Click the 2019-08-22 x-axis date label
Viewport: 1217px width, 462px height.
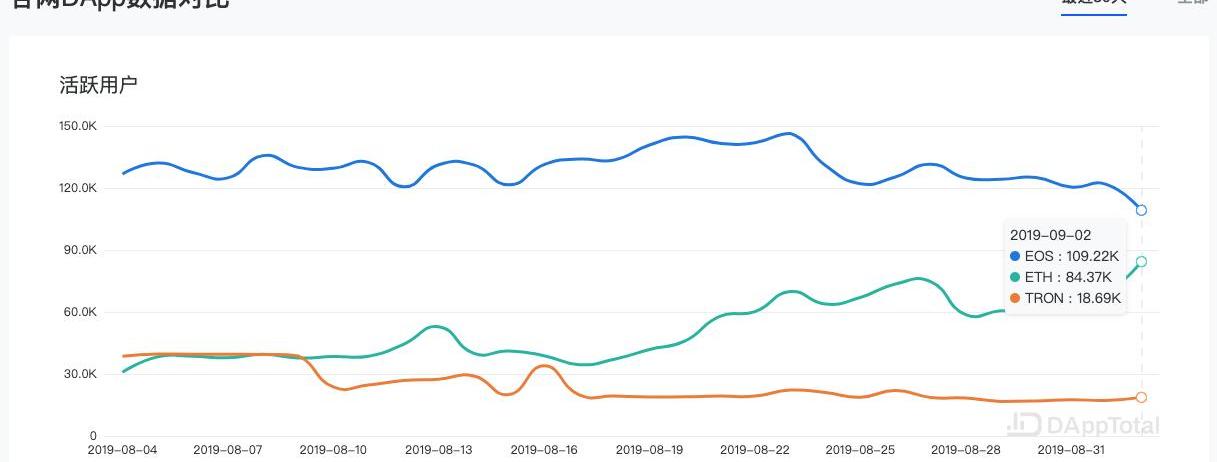point(756,451)
